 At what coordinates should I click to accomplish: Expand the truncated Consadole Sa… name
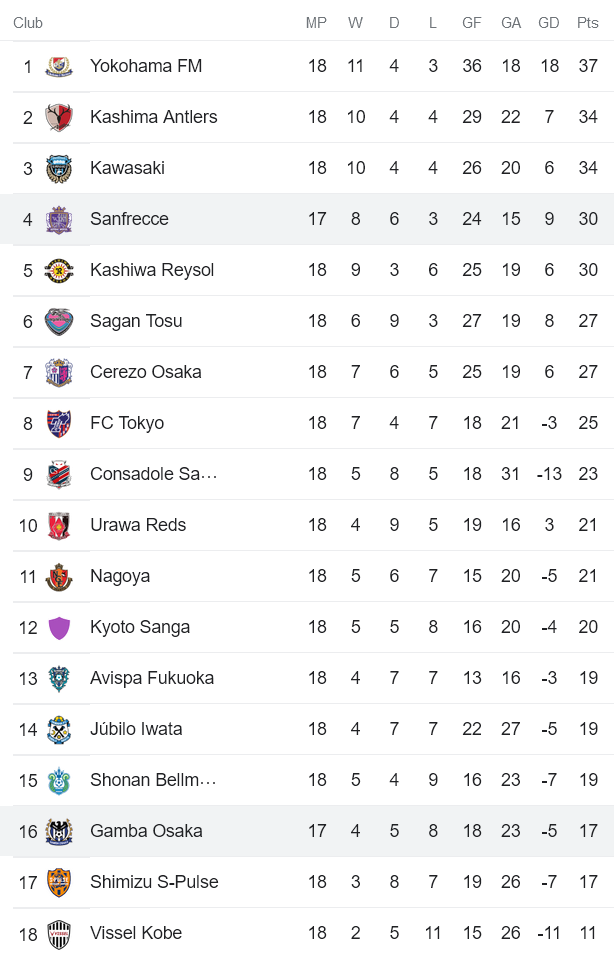pyautogui.click(x=152, y=473)
